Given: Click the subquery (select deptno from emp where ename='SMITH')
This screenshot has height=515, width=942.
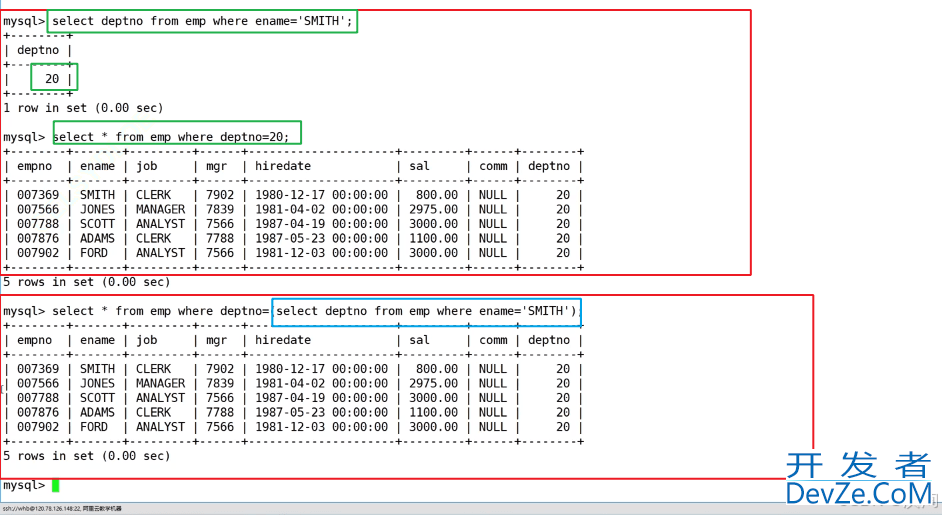Looking at the screenshot, I should pos(426,311).
